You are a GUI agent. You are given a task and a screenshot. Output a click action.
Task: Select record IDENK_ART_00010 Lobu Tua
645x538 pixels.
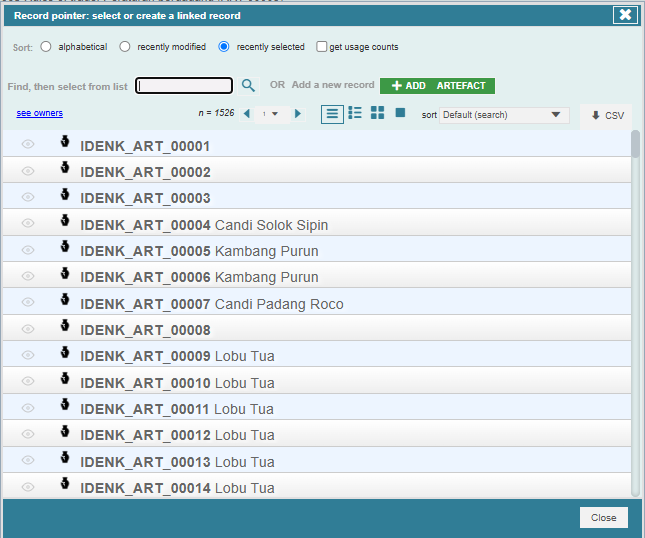pyautogui.click(x=317, y=380)
